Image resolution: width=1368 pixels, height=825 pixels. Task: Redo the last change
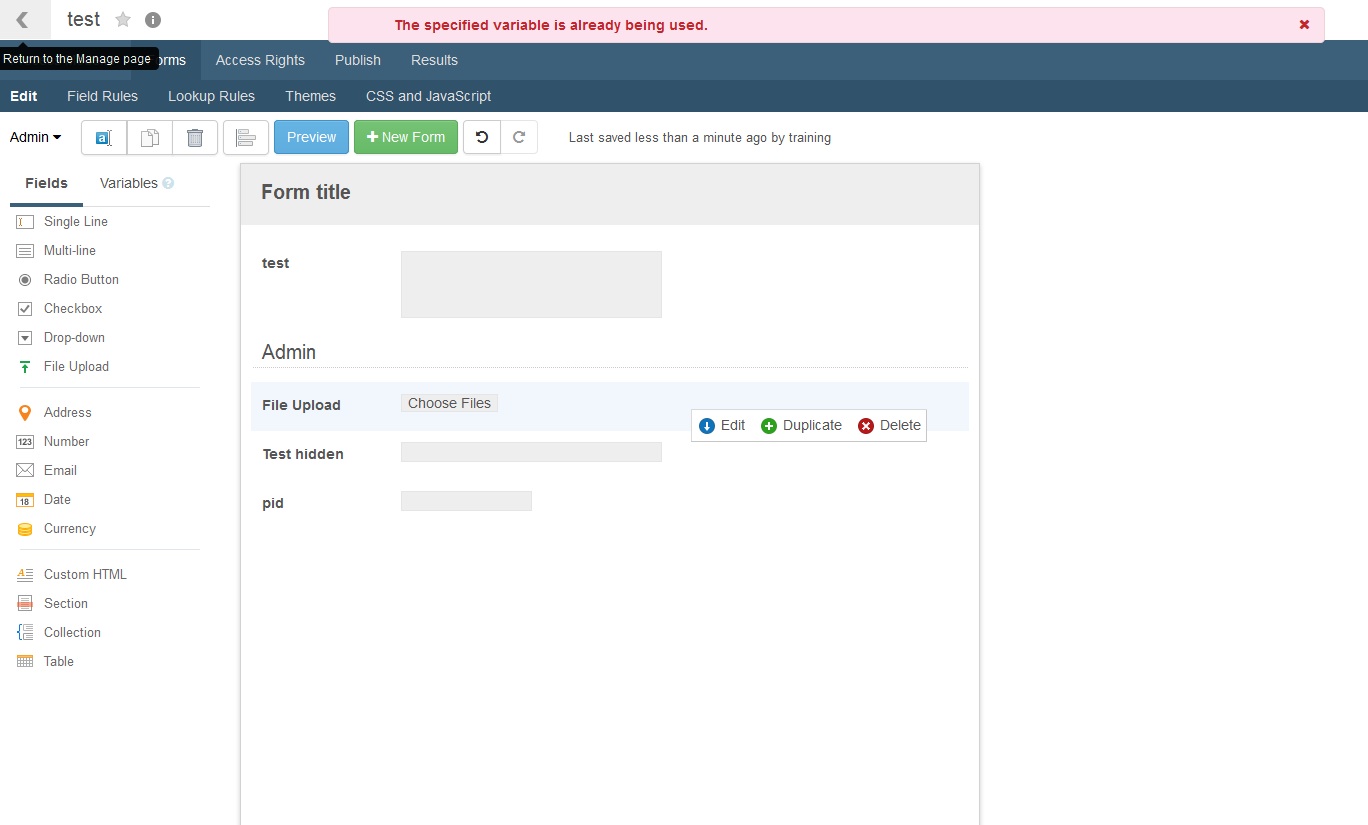pyautogui.click(x=519, y=138)
